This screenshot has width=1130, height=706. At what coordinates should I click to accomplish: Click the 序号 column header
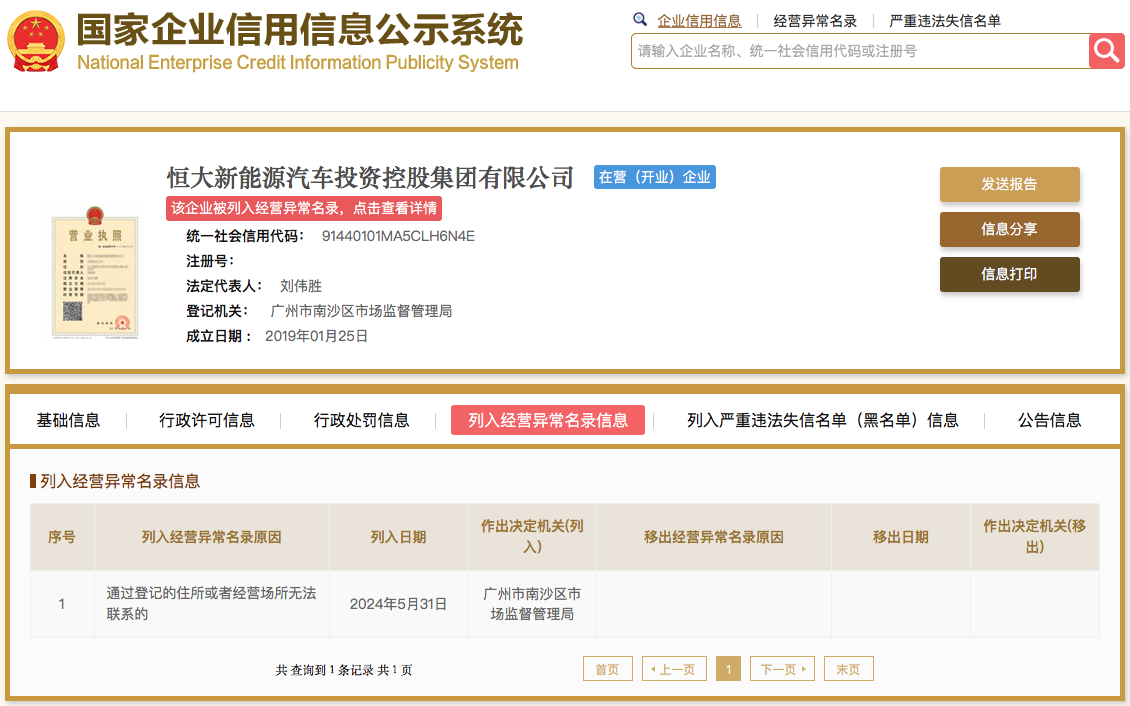[62, 537]
